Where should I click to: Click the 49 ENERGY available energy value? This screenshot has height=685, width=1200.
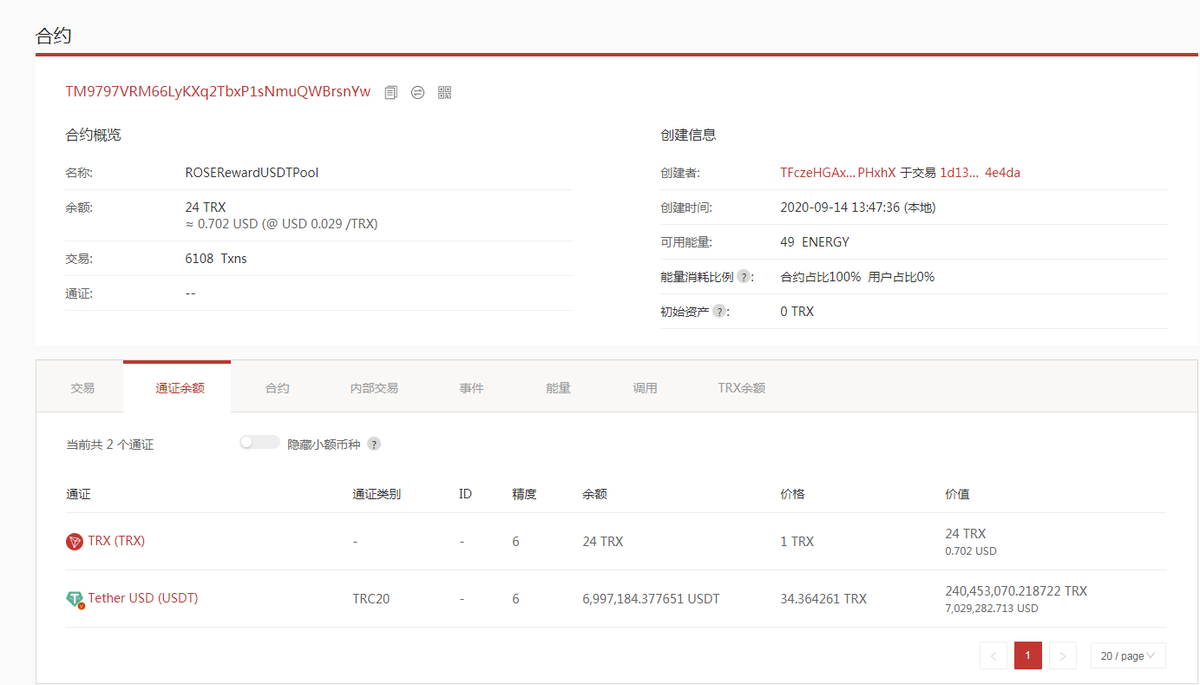815,242
